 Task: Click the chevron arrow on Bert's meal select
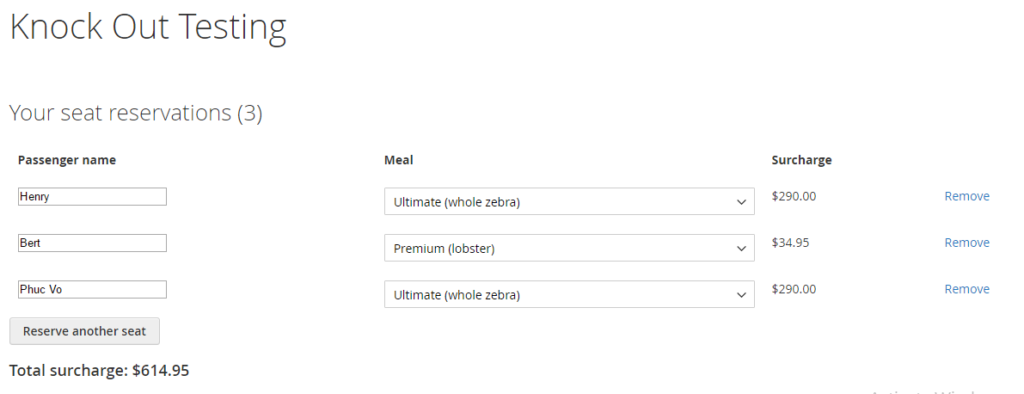[741, 248]
